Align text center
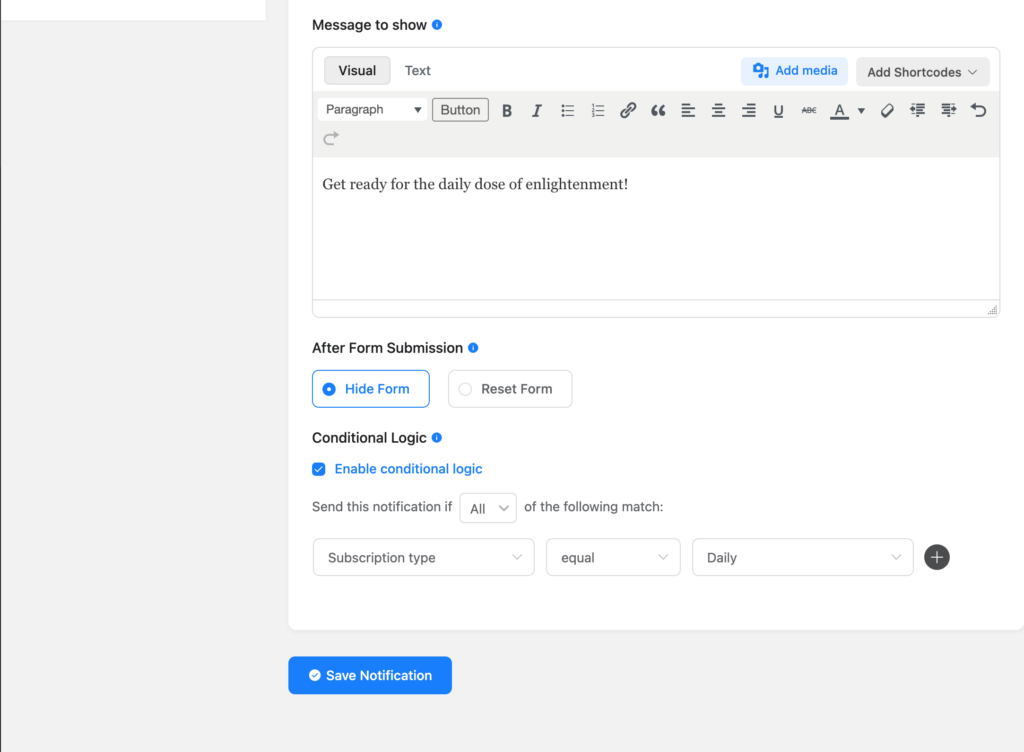The height and width of the screenshot is (752, 1024). (x=718, y=110)
